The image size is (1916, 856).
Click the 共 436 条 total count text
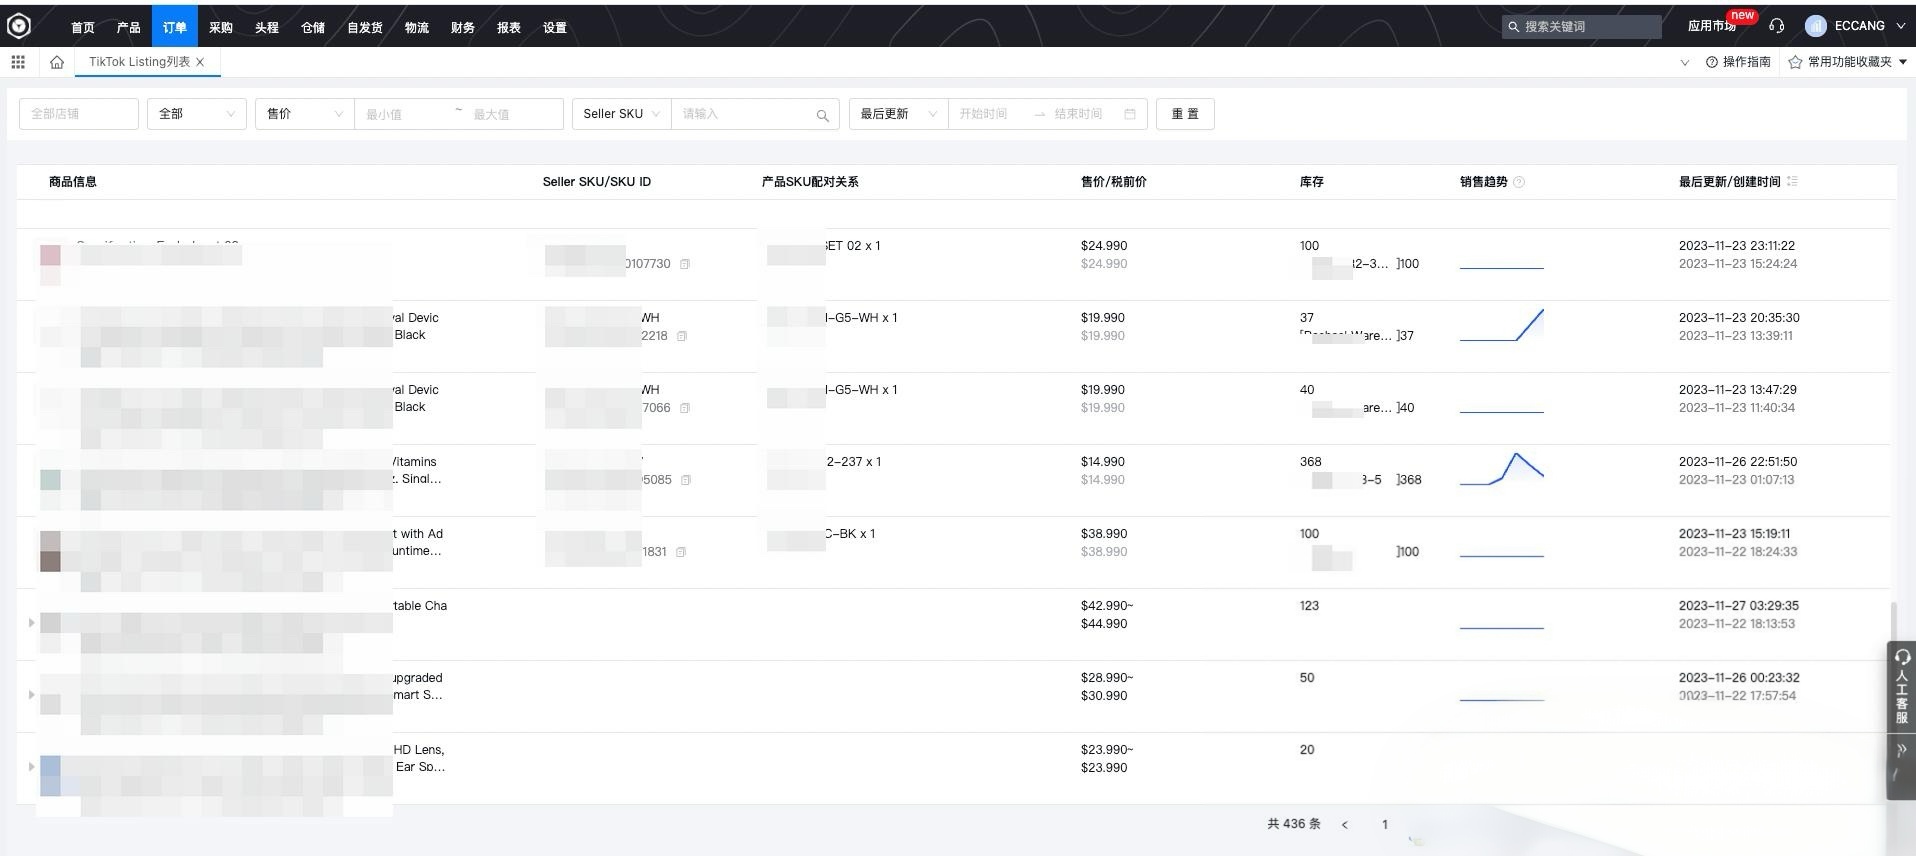click(x=1294, y=824)
